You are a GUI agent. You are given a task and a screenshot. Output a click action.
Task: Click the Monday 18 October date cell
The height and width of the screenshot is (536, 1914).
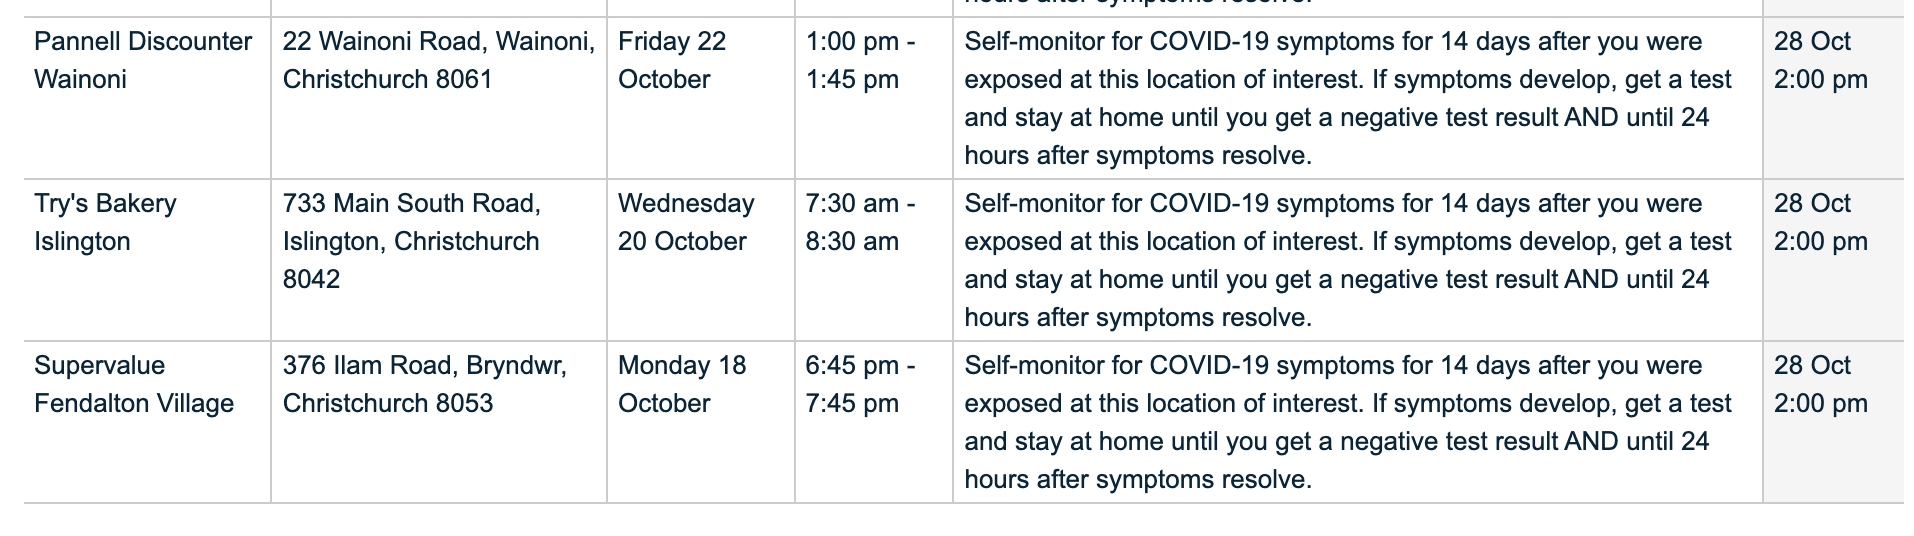coord(682,384)
